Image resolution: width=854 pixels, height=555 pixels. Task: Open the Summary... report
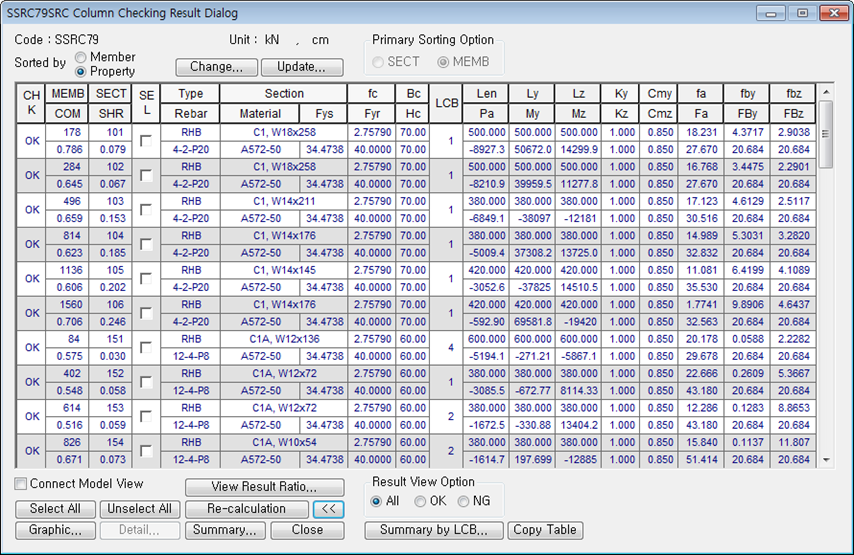(x=225, y=530)
